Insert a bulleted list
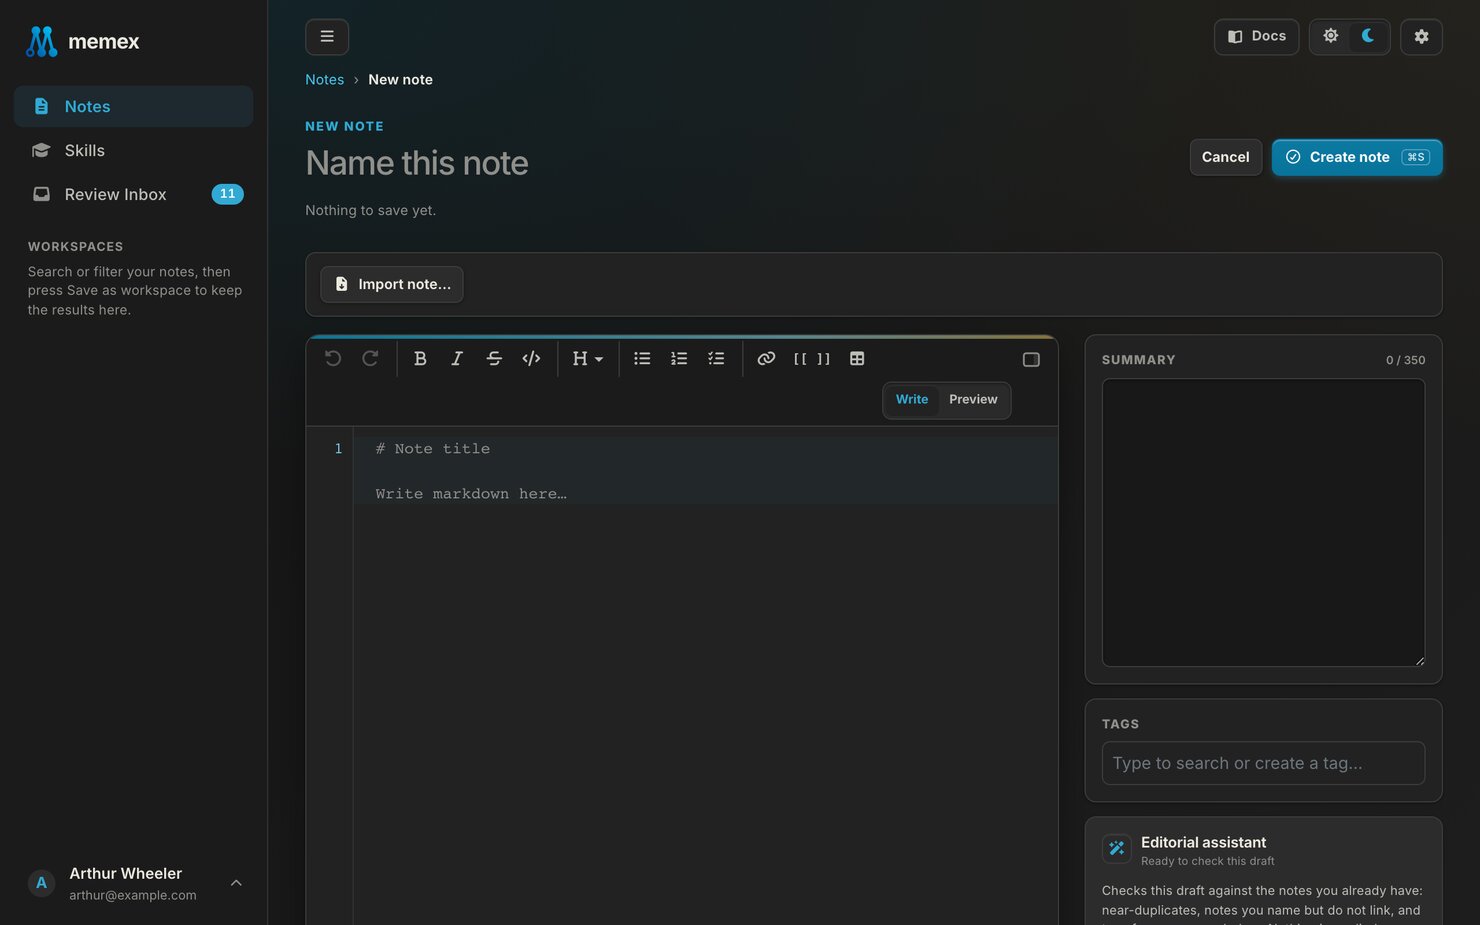Image resolution: width=1480 pixels, height=925 pixels. [x=642, y=358]
